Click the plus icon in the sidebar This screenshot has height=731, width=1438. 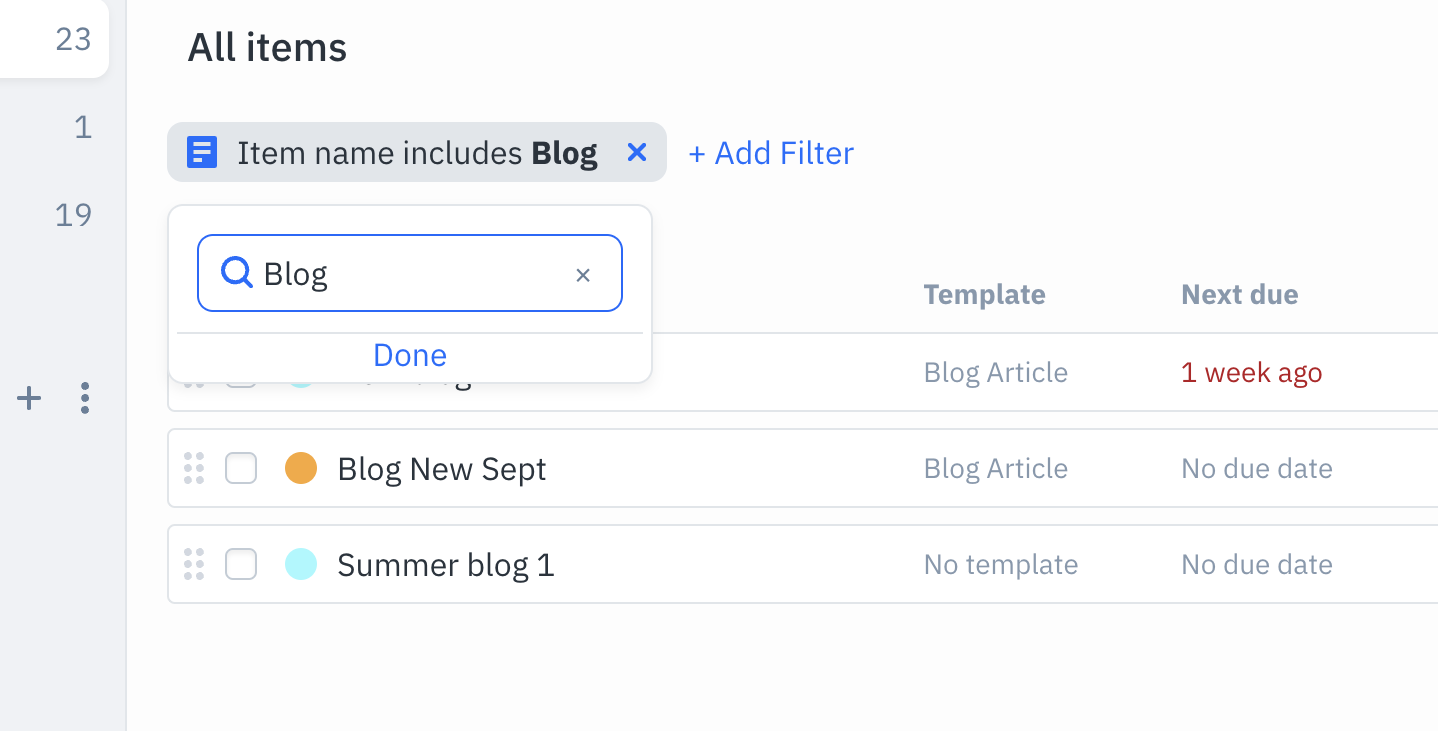click(29, 397)
